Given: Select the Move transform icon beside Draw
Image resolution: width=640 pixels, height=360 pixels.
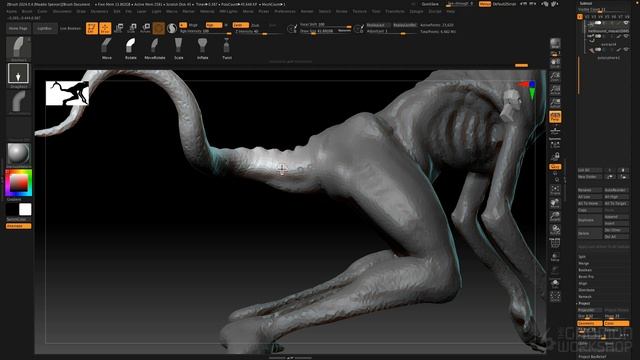Looking at the screenshot, I should point(119,28).
